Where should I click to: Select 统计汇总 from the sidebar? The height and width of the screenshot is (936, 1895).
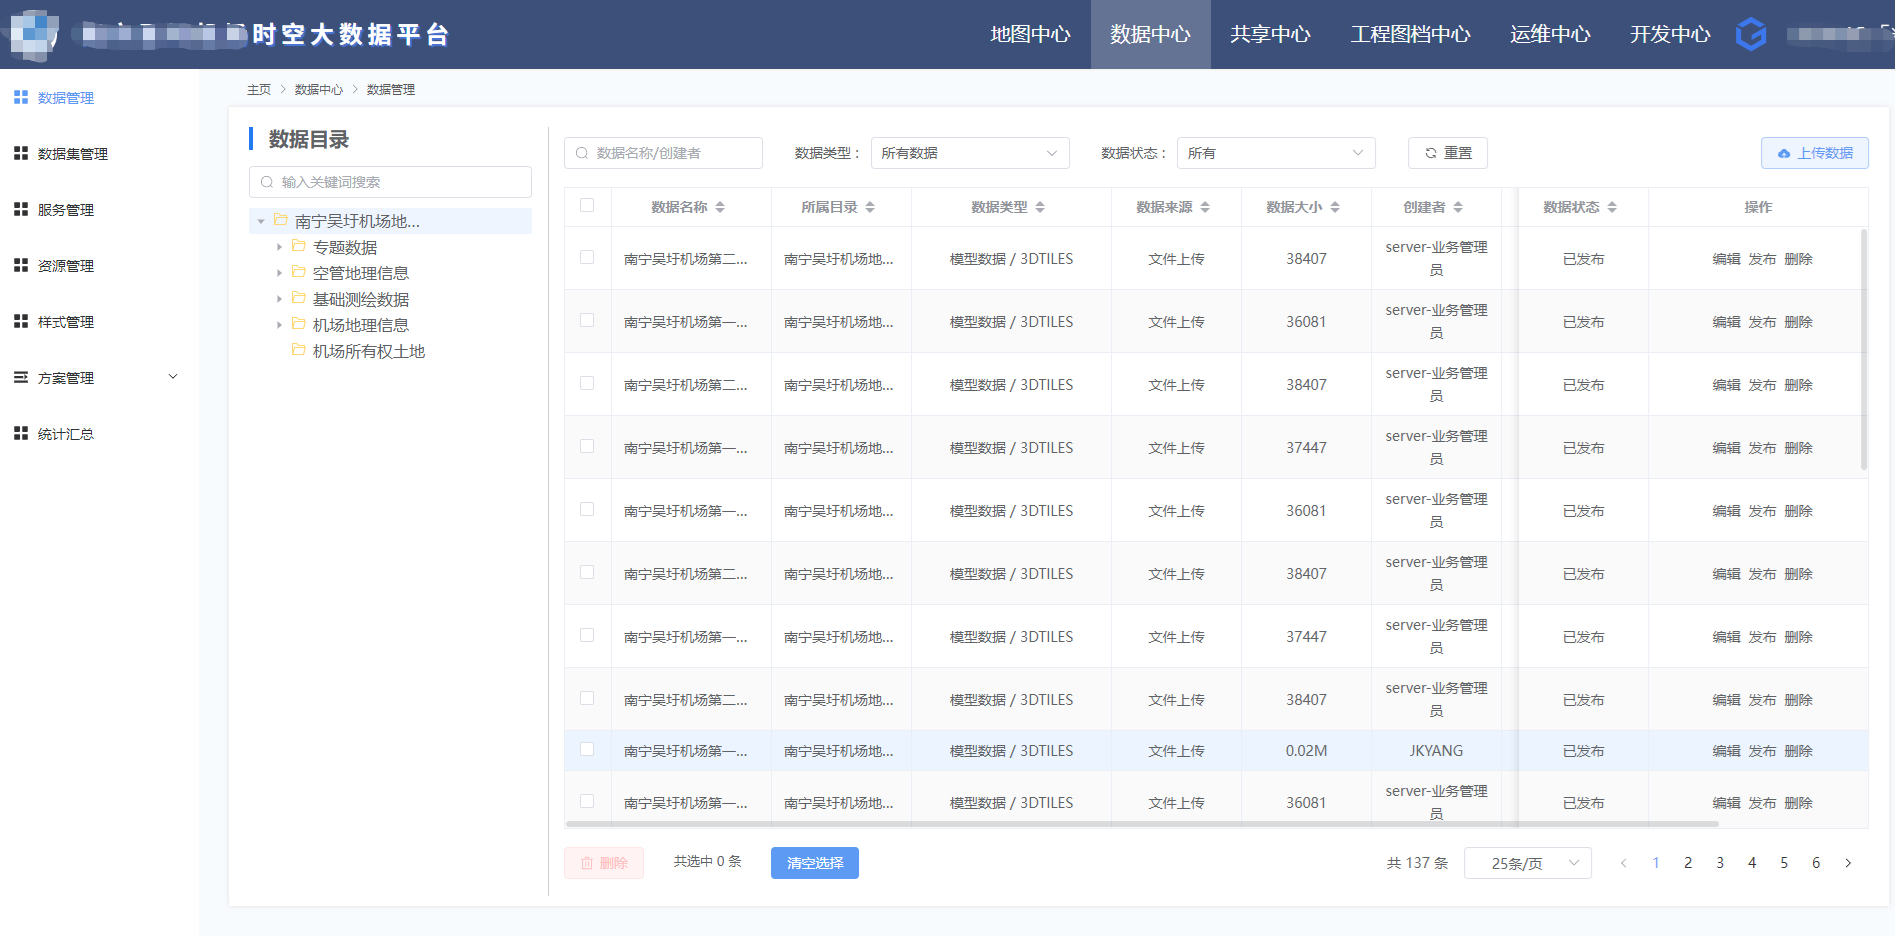(x=64, y=433)
